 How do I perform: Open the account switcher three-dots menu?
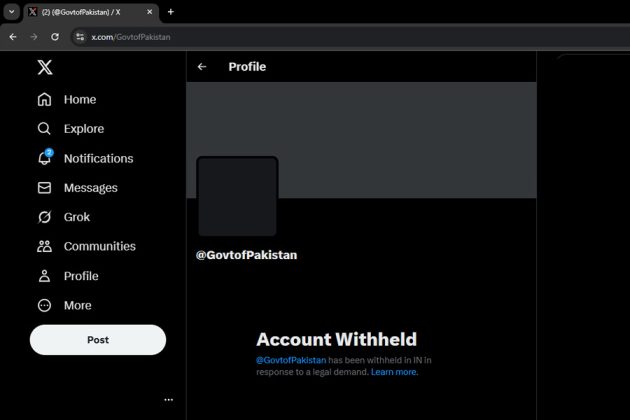168,400
